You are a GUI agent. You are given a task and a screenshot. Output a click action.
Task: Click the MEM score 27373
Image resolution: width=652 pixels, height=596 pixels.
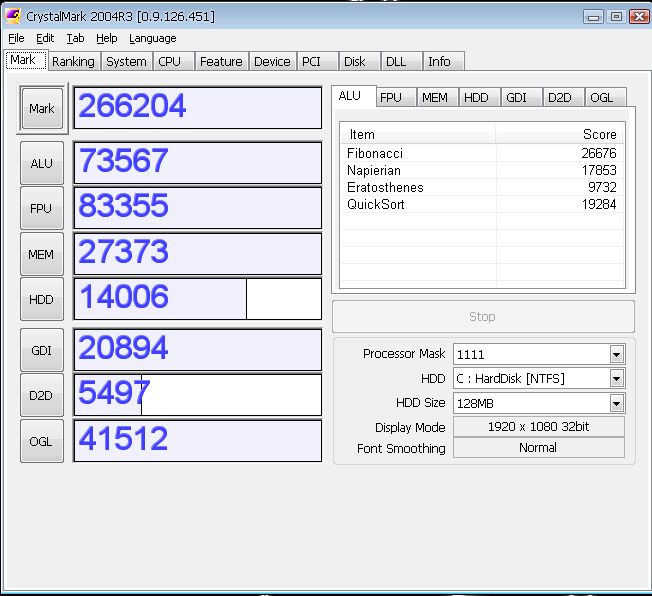(198, 254)
